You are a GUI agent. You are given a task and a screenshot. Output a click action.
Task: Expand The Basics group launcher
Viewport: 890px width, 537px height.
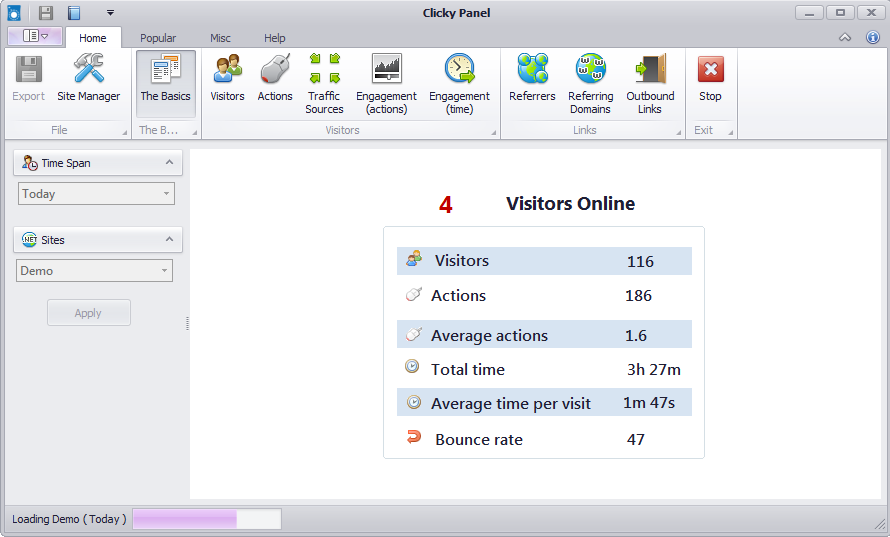(194, 132)
